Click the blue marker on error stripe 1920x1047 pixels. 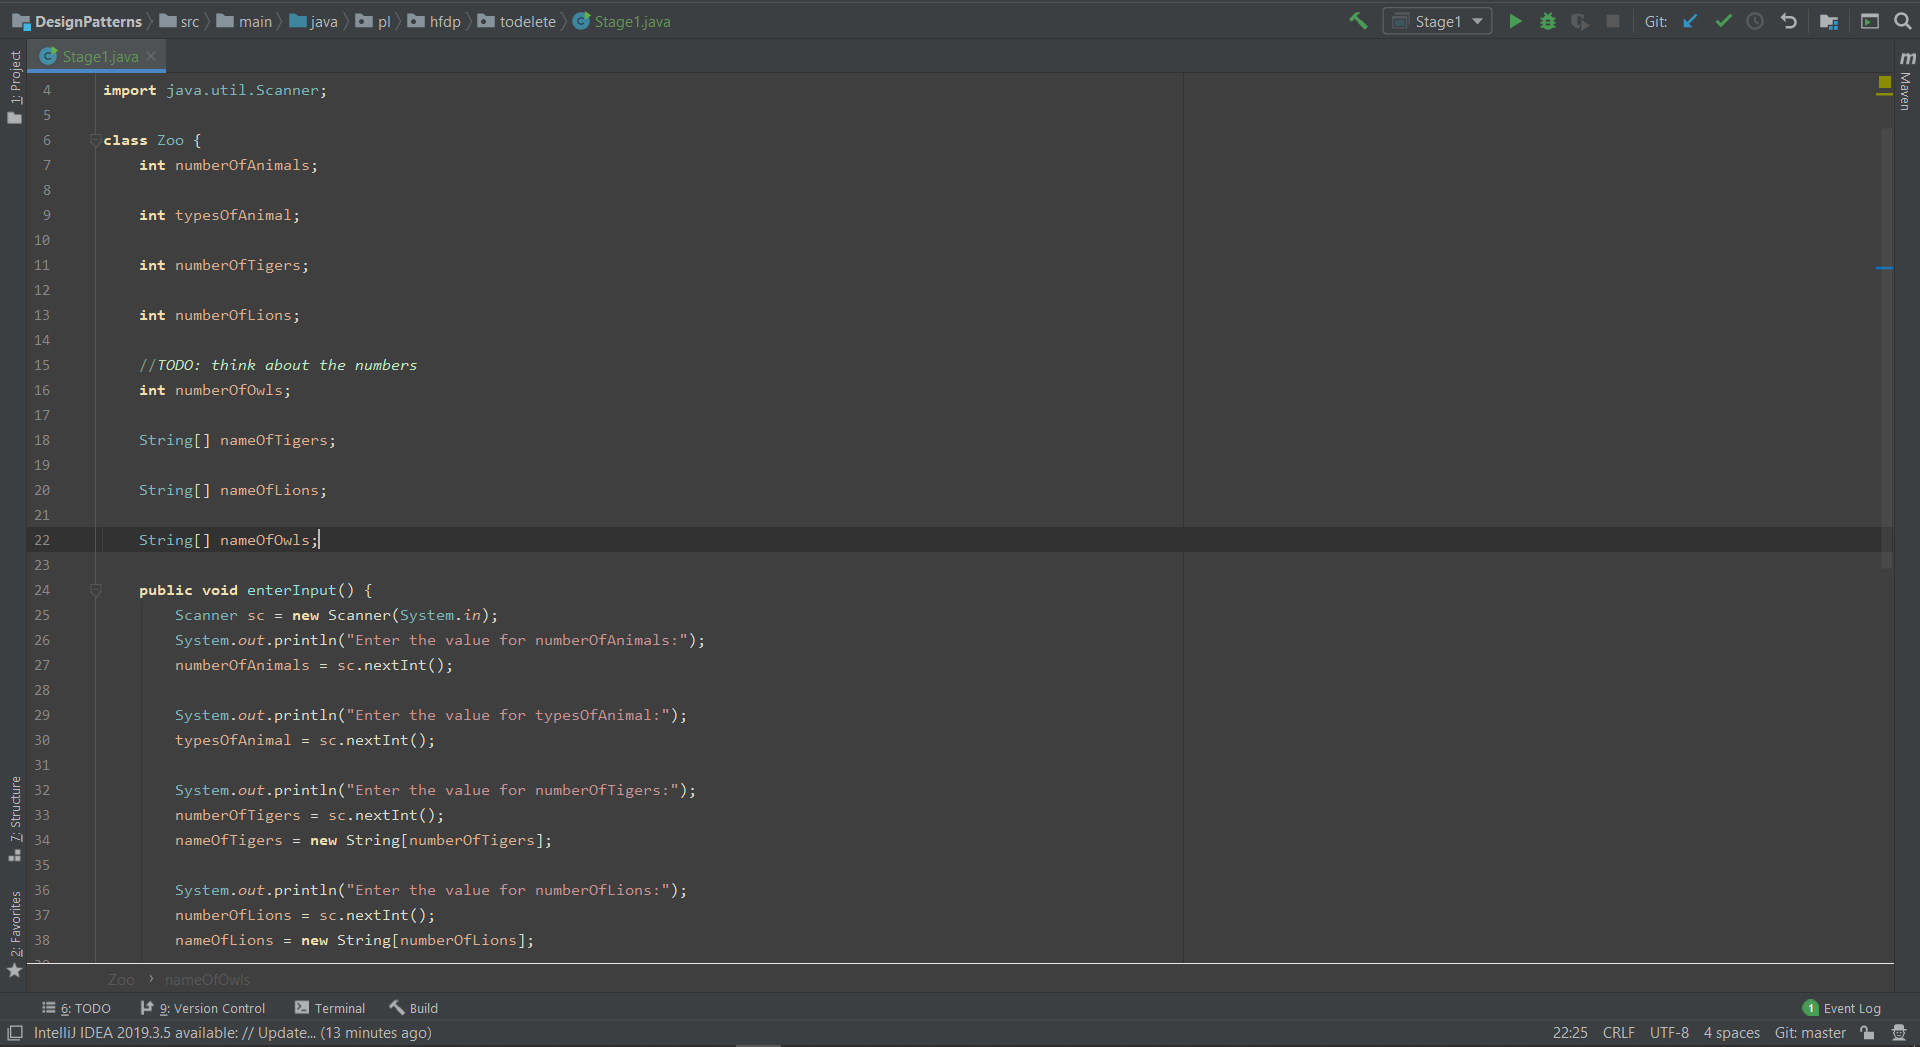(1884, 268)
